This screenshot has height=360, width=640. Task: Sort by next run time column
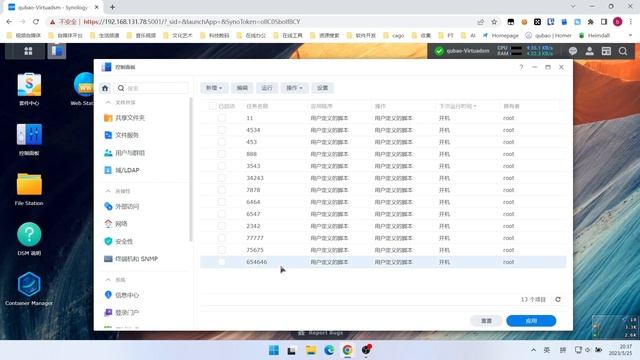tap(458, 106)
